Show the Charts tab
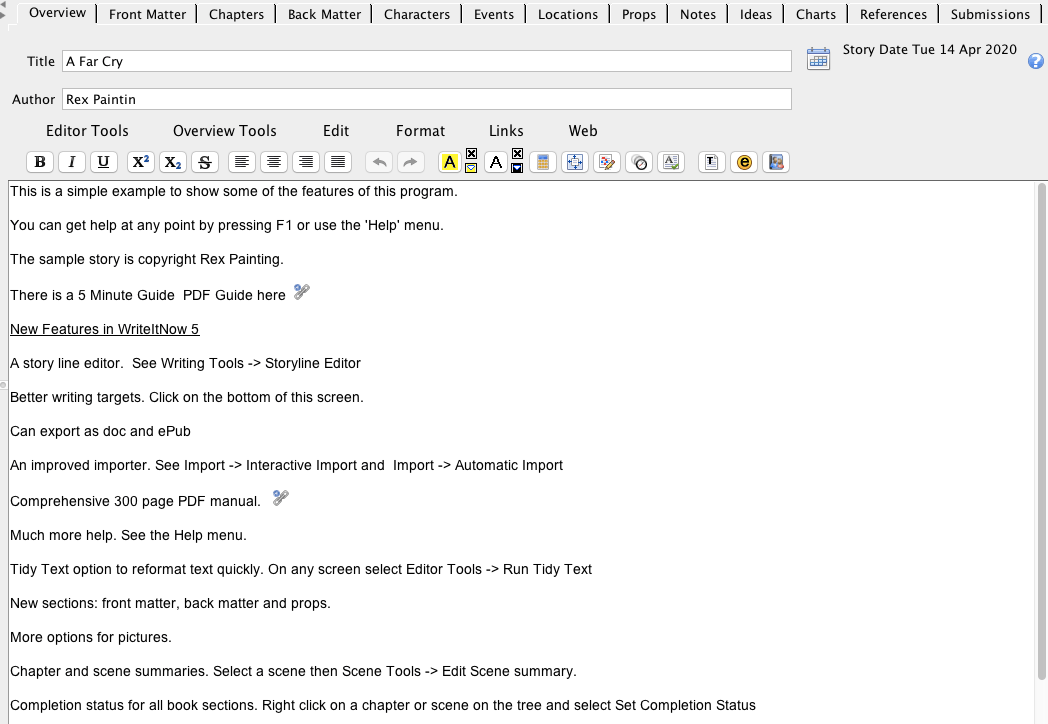 815,14
